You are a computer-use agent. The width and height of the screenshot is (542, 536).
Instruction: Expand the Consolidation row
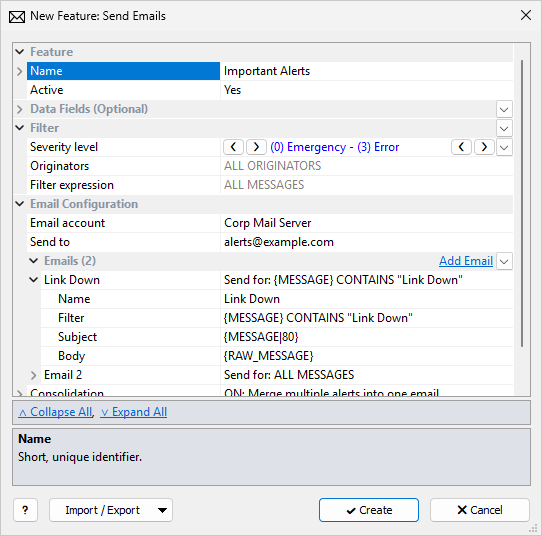pos(20,393)
